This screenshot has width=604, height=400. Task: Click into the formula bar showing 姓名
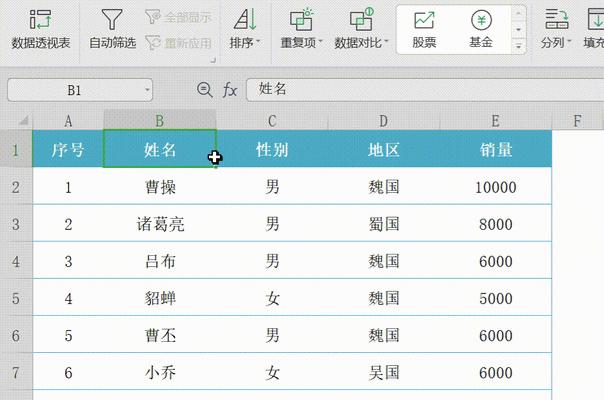click(x=420, y=90)
